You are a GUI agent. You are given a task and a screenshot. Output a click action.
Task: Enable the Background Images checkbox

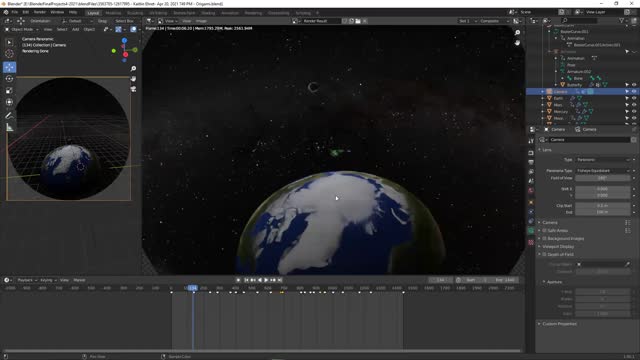(544, 238)
